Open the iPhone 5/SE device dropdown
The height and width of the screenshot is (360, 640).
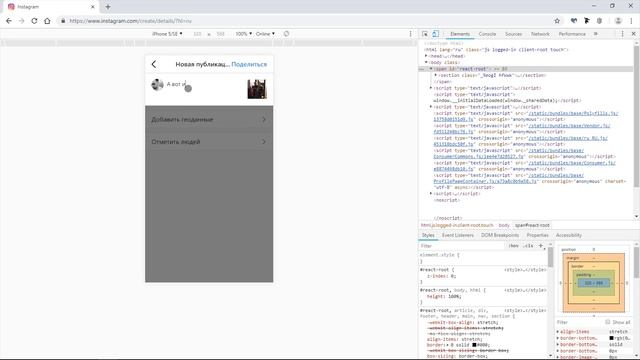(x=167, y=34)
